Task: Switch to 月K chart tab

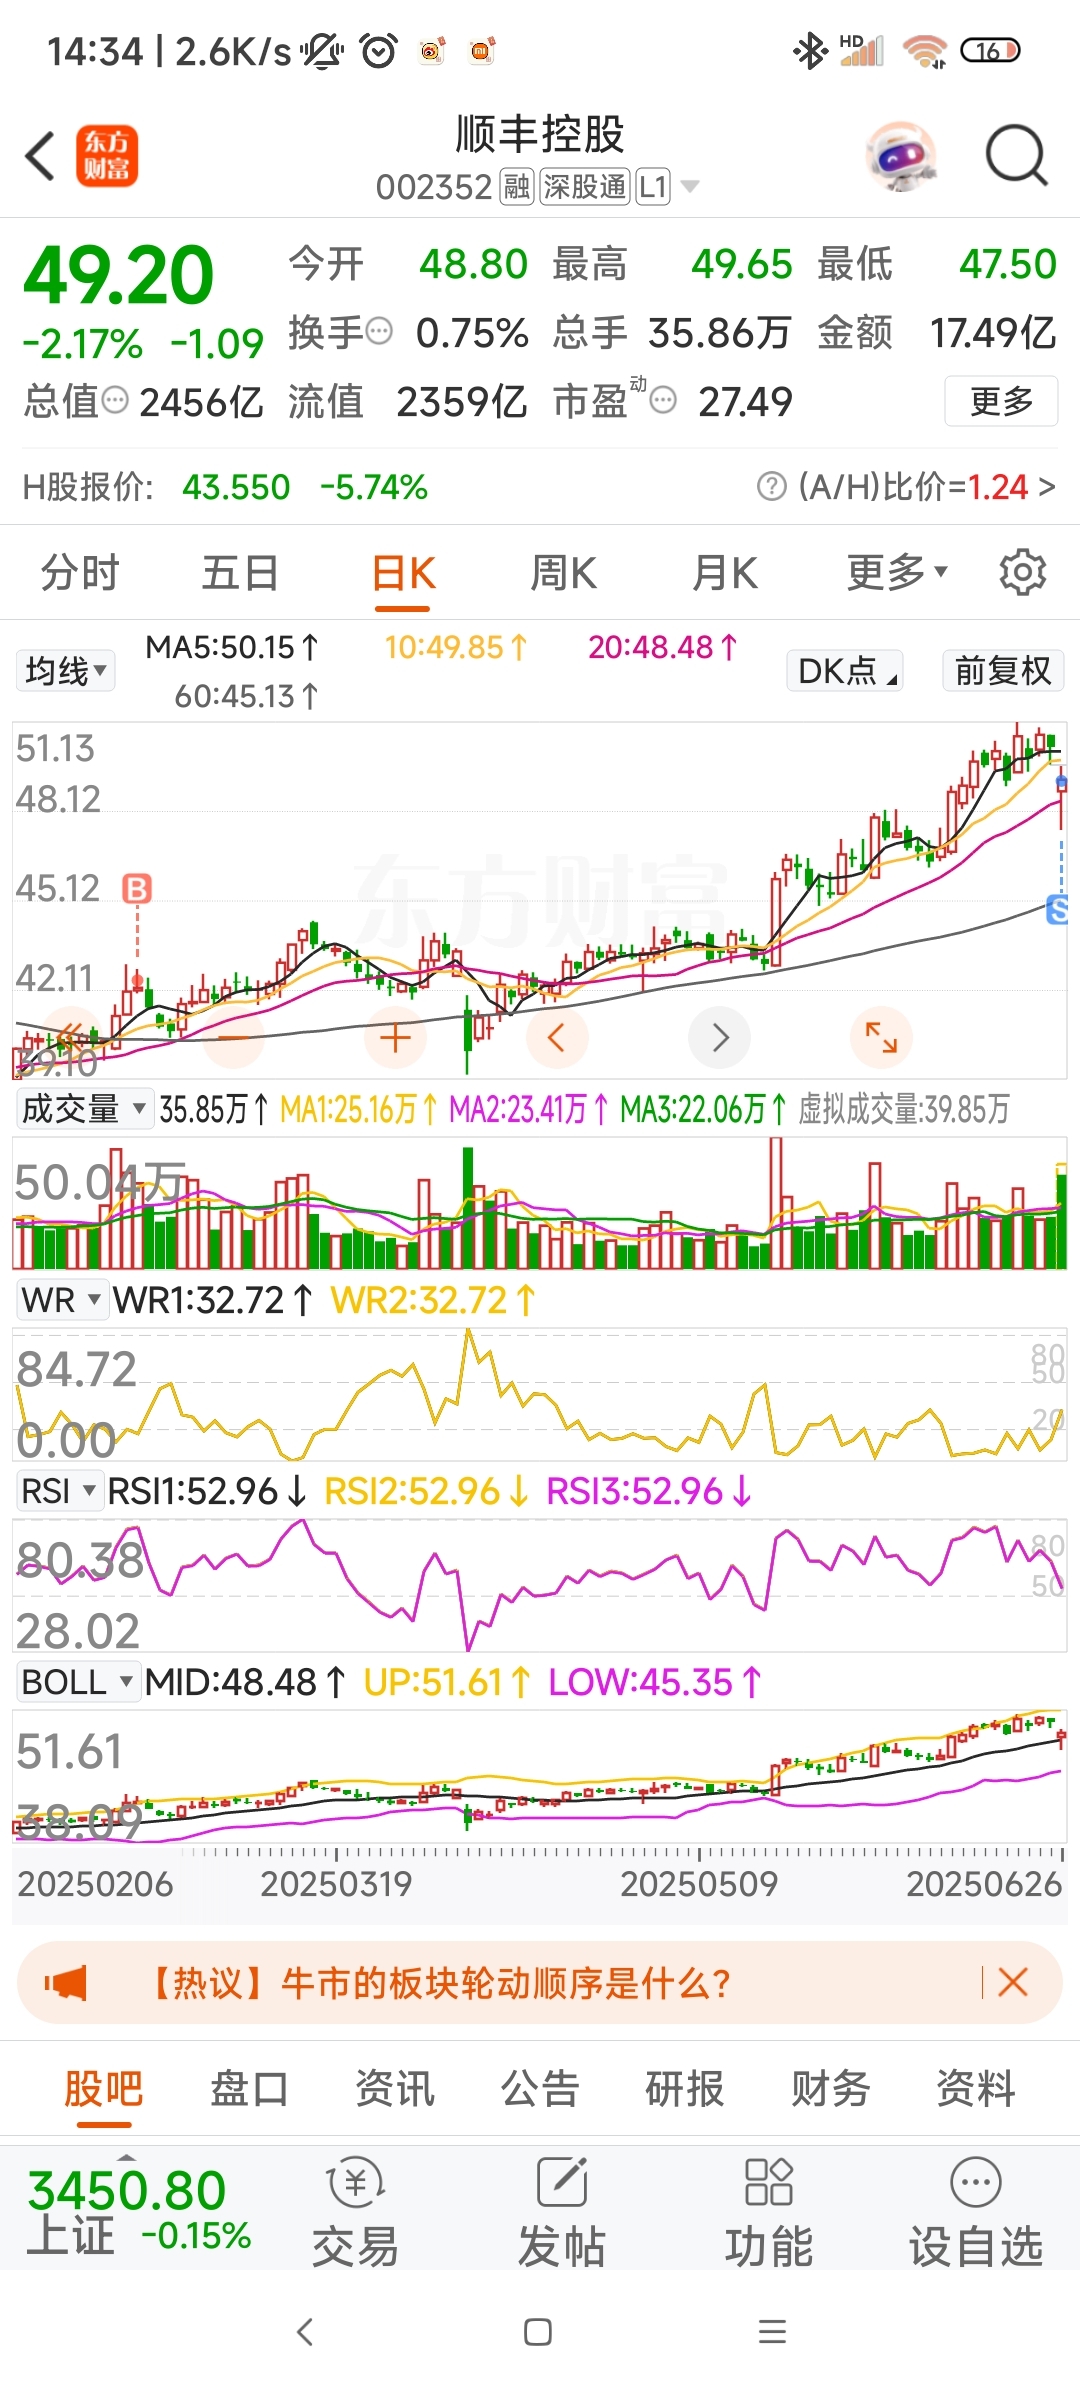Action: (x=725, y=573)
